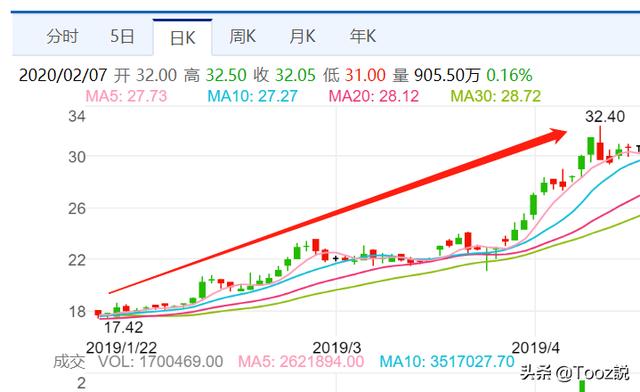Click the MA5: 27.73 indicator label
The width and height of the screenshot is (640, 392).
126,96
